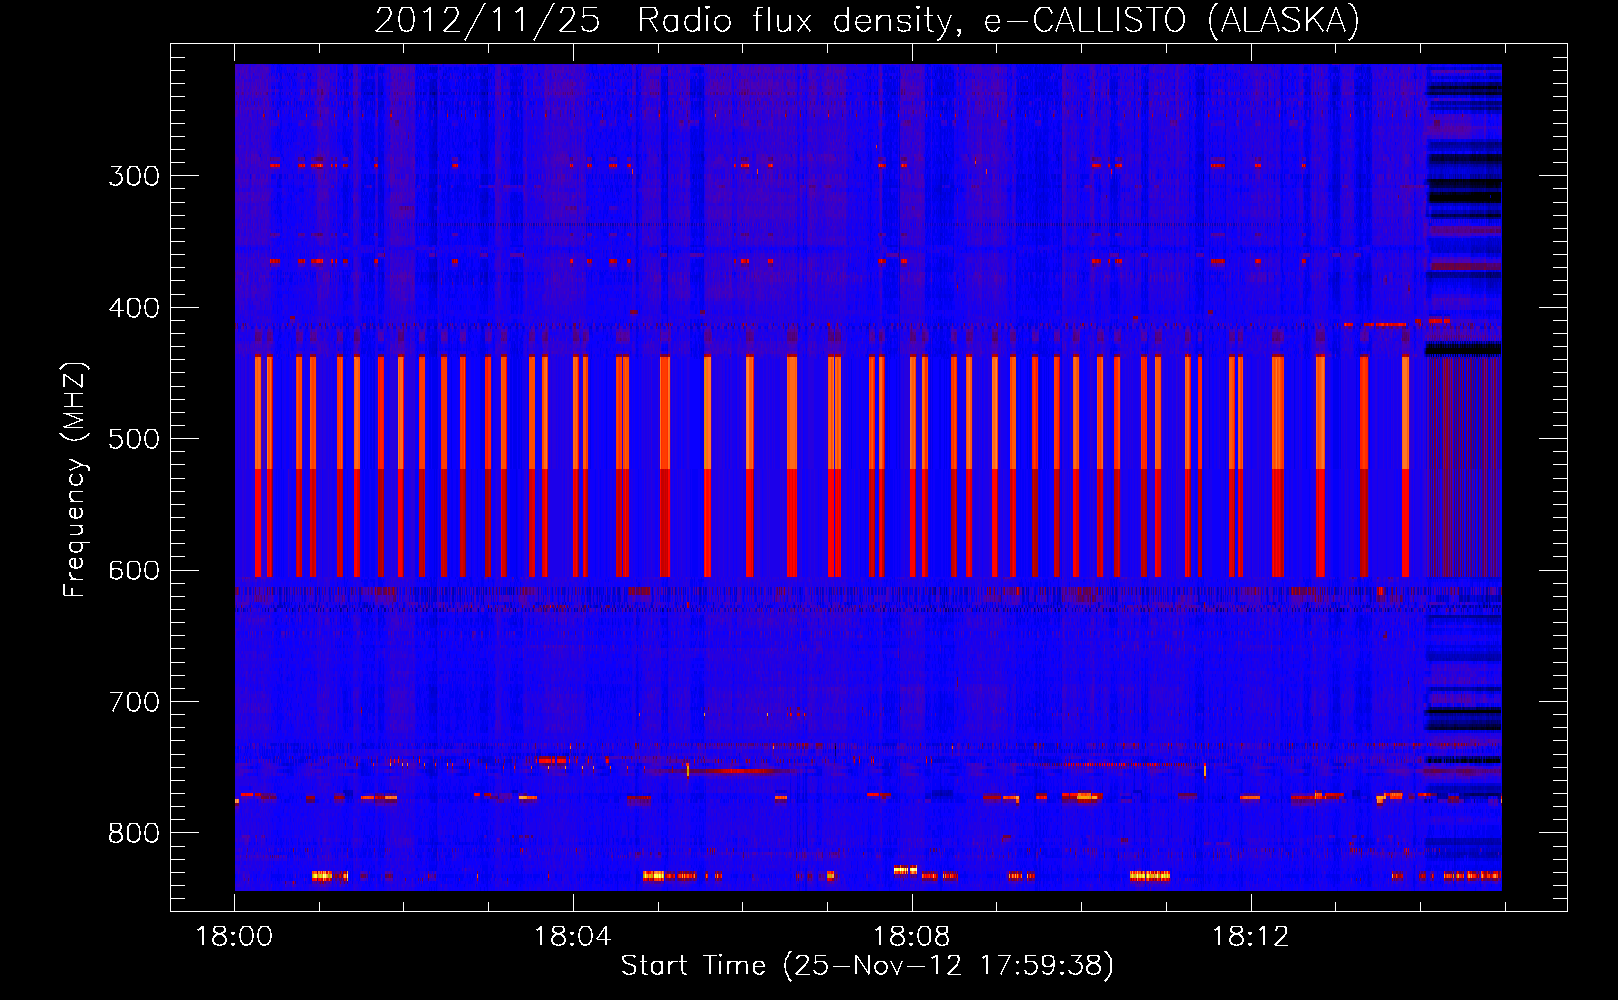Screen dimensions: 1618x1000
Task: Click the 300 frequency tick label
Action: click(134, 176)
